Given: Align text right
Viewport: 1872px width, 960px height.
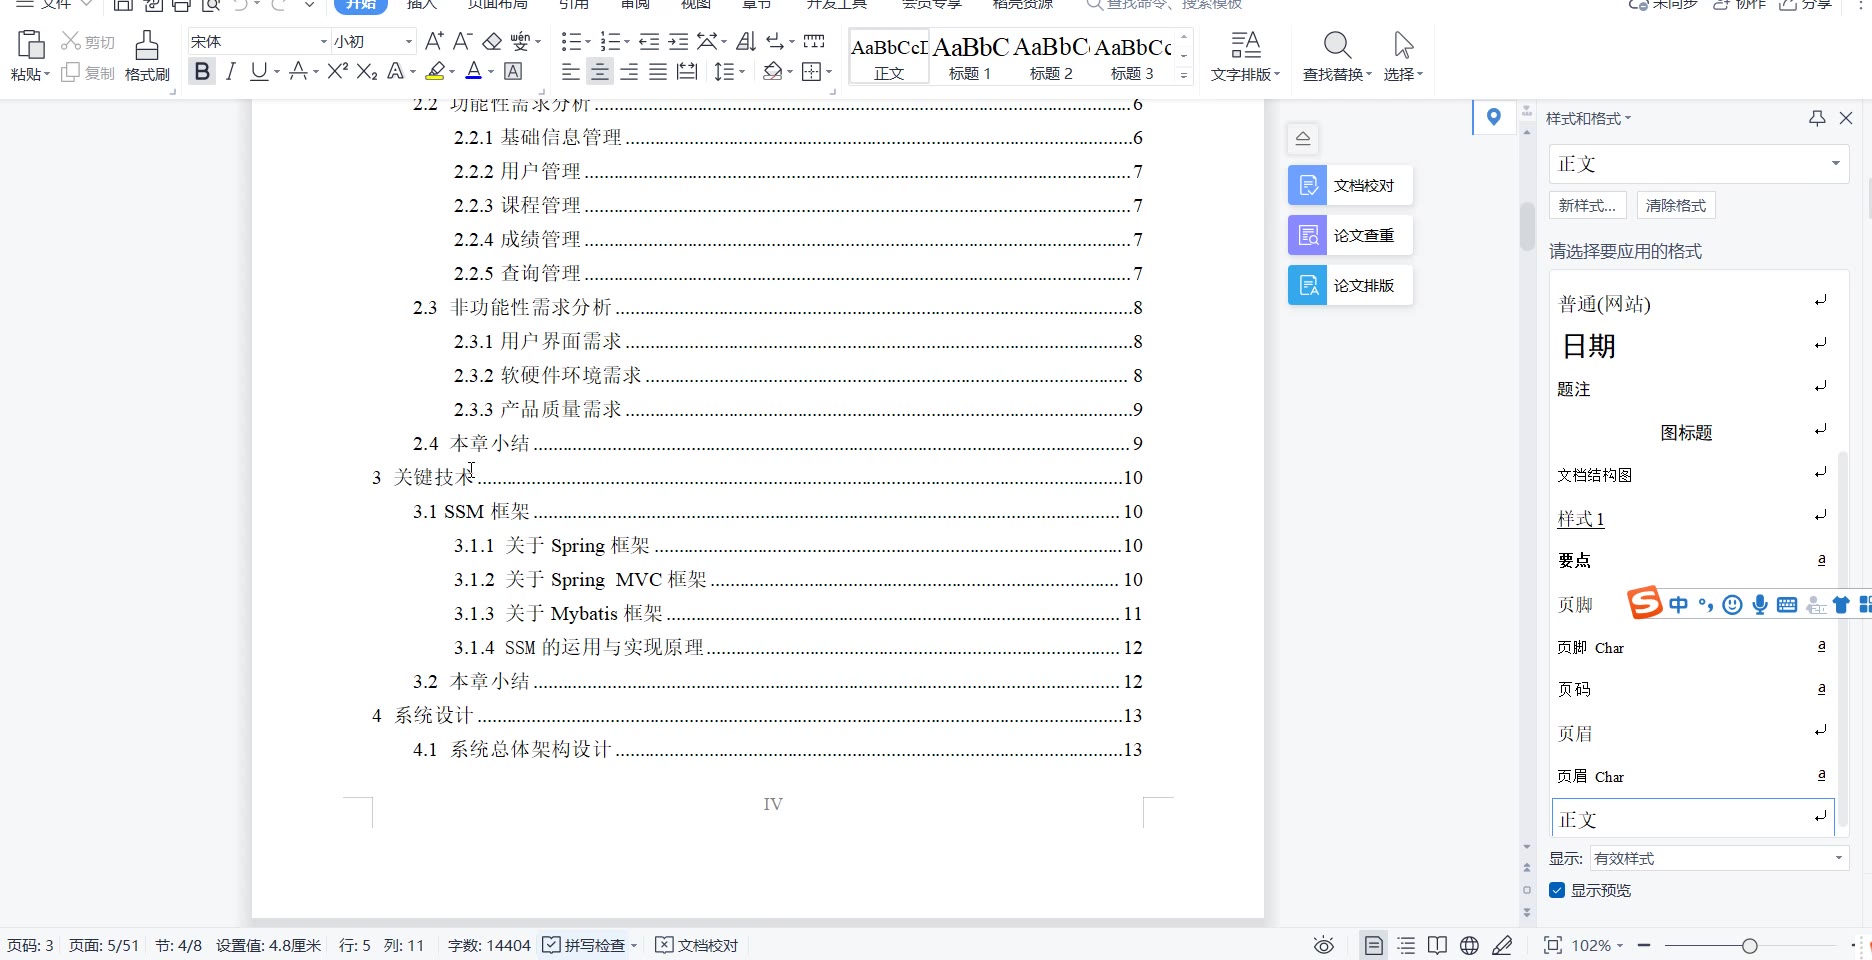Looking at the screenshot, I should click(629, 72).
